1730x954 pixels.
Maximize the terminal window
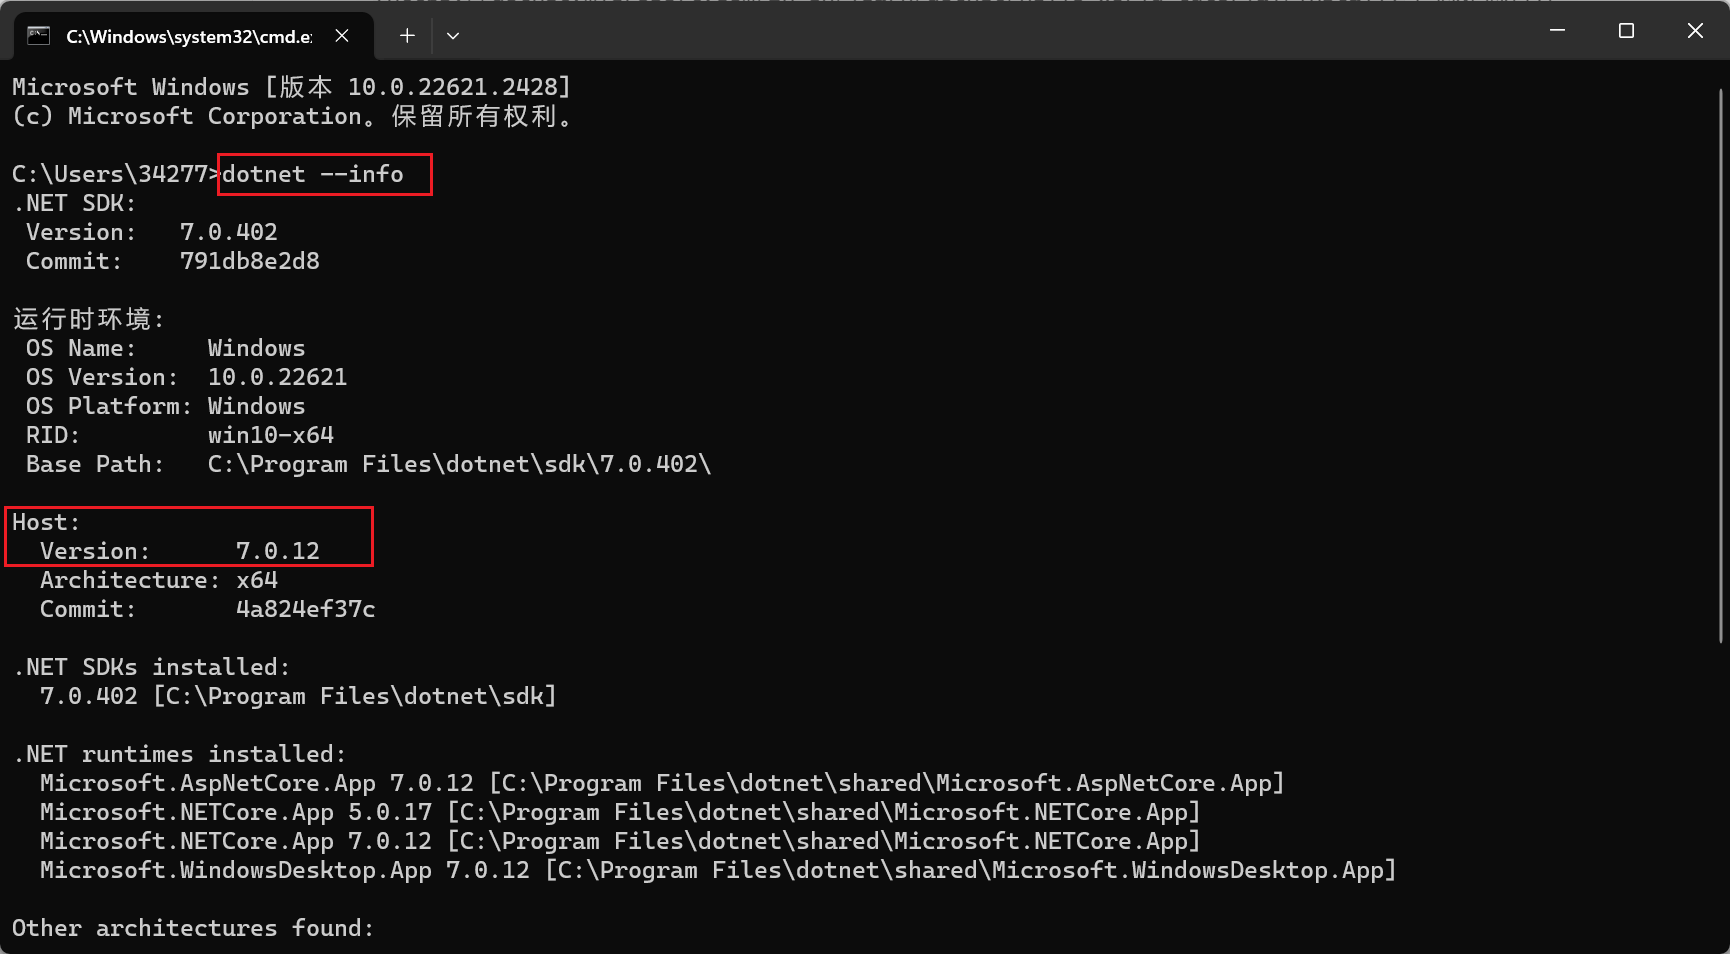(1626, 31)
